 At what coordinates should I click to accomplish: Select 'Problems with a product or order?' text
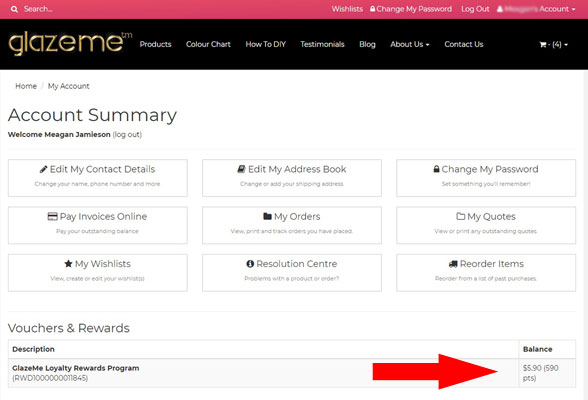[292, 279]
